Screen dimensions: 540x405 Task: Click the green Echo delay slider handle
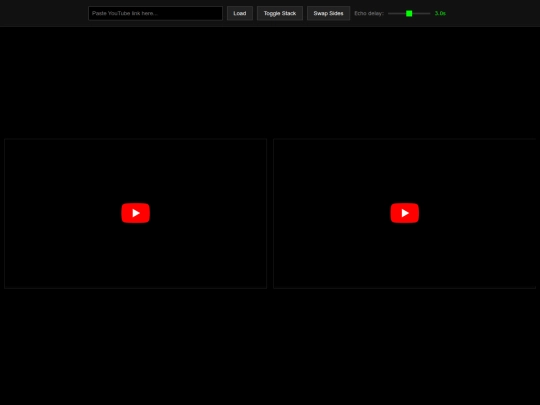(x=409, y=13)
